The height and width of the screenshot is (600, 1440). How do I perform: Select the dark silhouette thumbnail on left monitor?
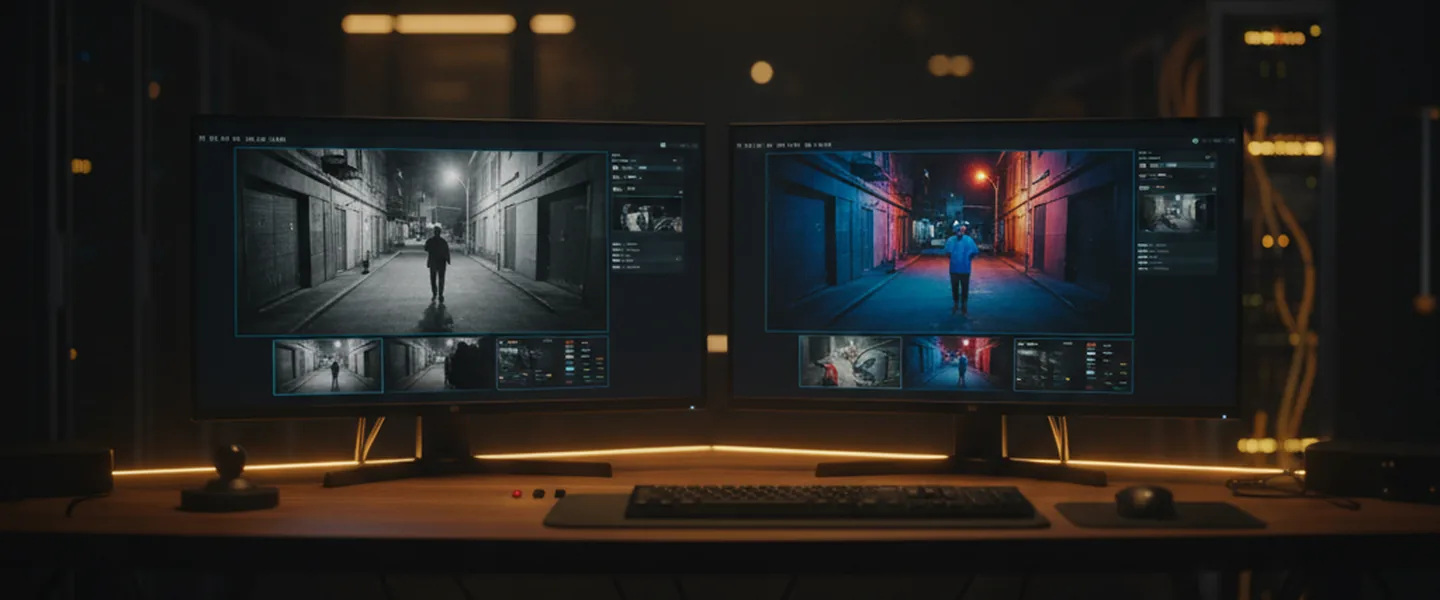coord(440,364)
